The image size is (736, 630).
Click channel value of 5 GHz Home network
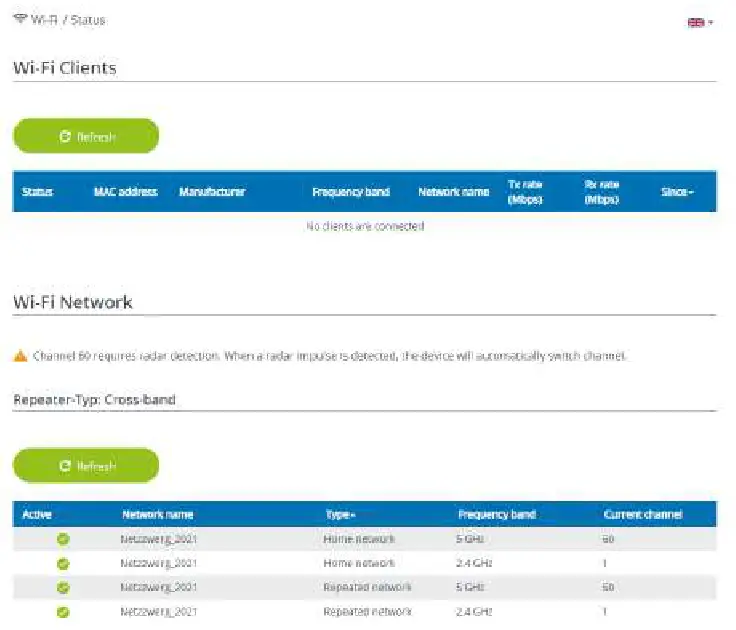coord(608,539)
